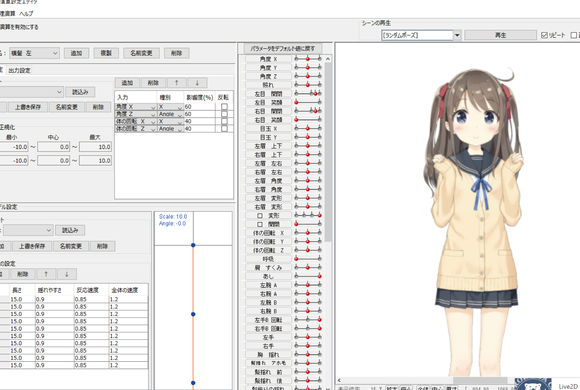Open the 横髪 左 group dropdown
The image size is (580, 390).
34,53
